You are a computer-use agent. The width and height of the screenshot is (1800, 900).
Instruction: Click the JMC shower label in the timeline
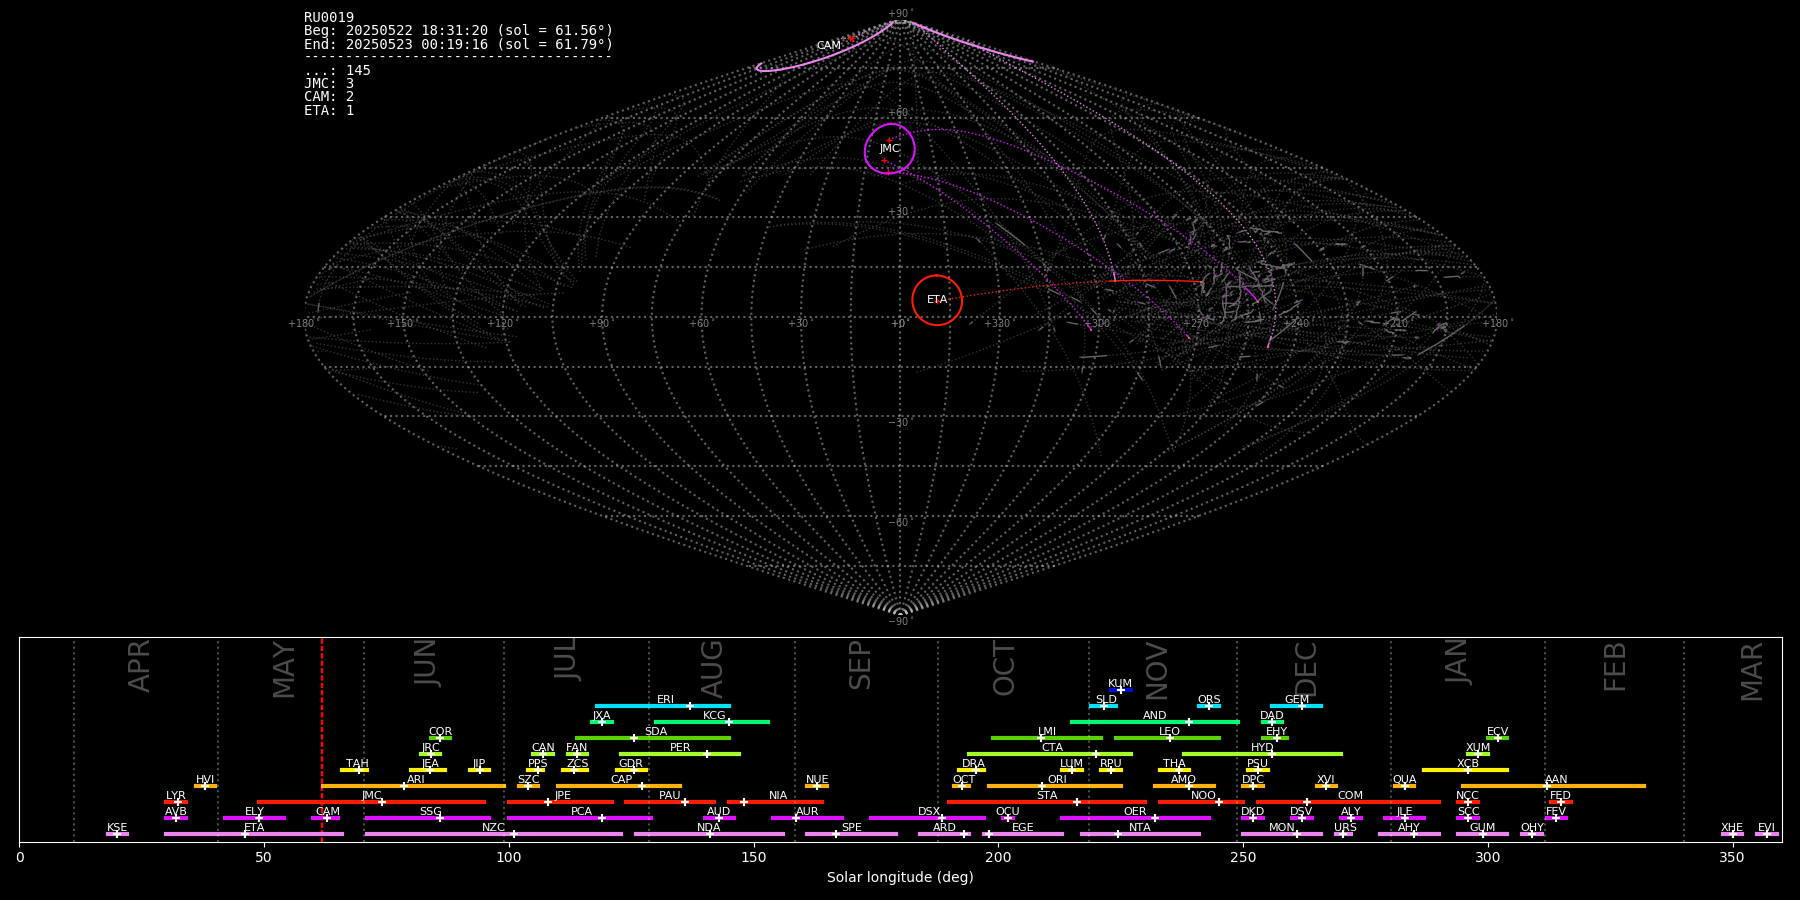point(372,796)
